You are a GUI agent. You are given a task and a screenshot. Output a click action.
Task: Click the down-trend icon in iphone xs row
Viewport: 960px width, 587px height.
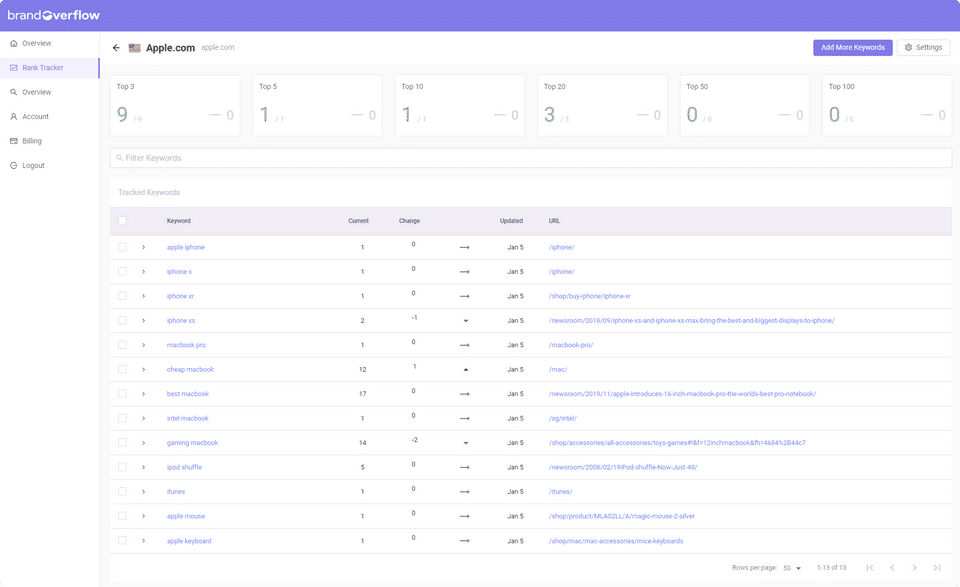coord(465,321)
